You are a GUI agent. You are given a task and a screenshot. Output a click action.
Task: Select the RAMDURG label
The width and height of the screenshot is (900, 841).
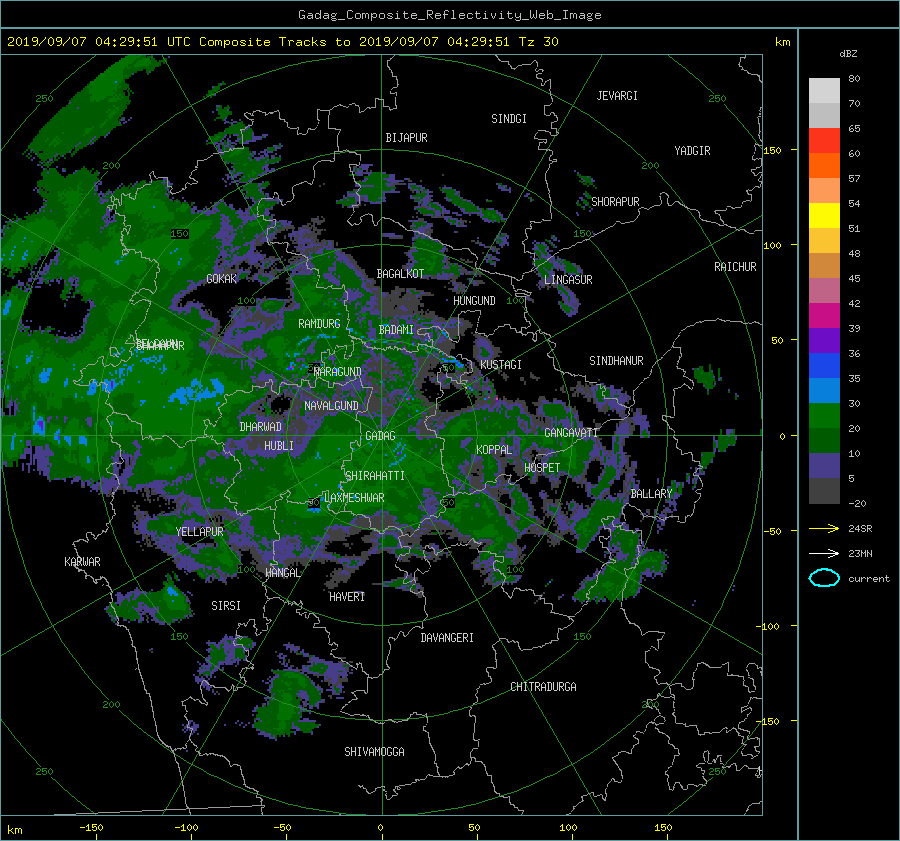click(319, 324)
